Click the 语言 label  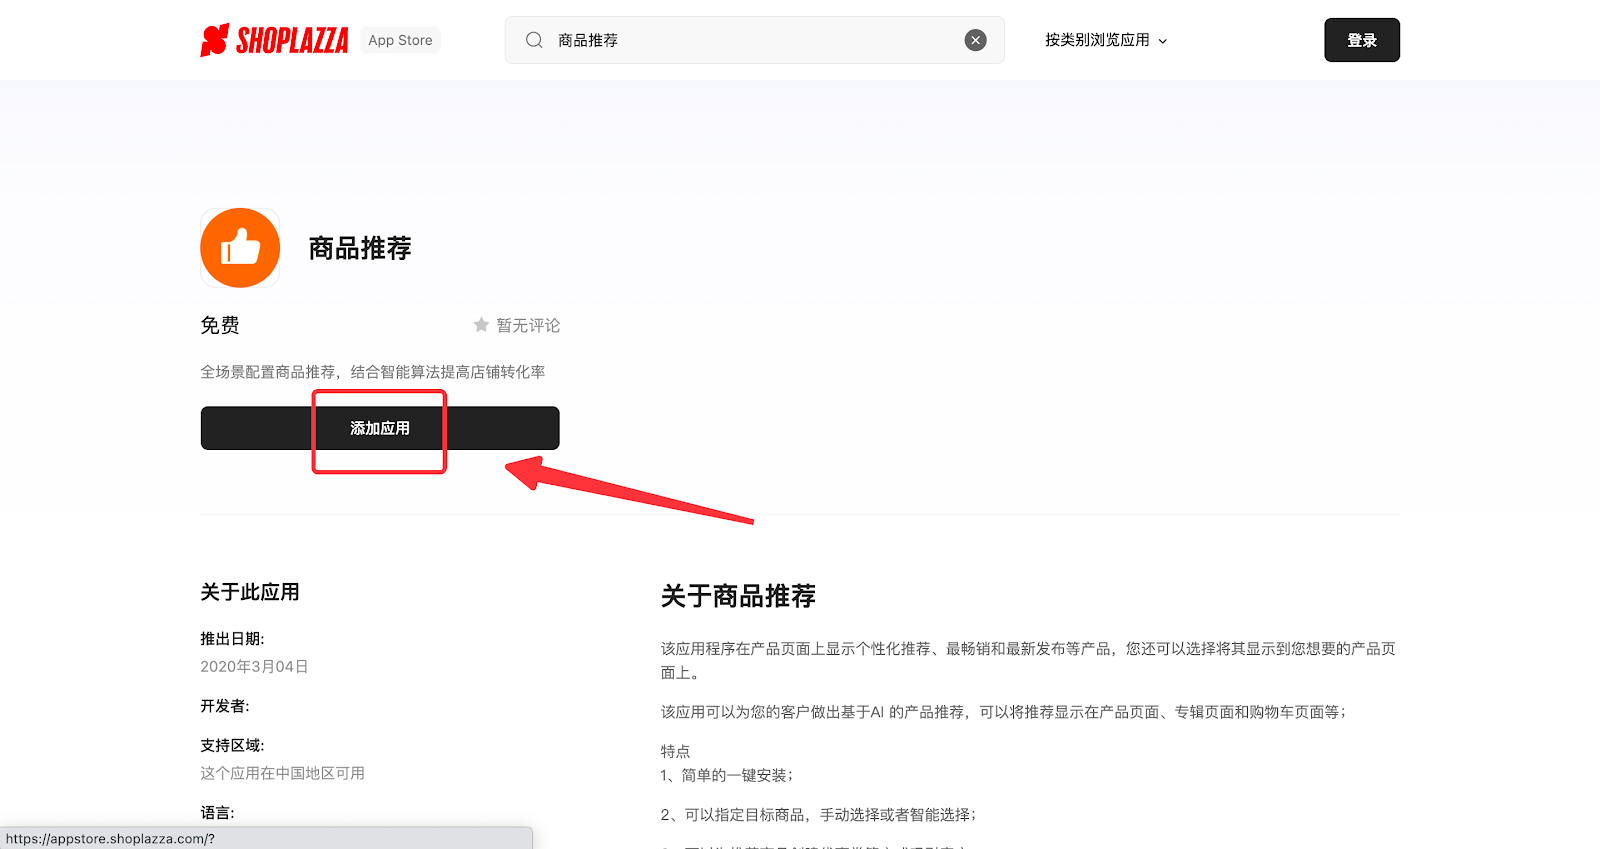(217, 813)
